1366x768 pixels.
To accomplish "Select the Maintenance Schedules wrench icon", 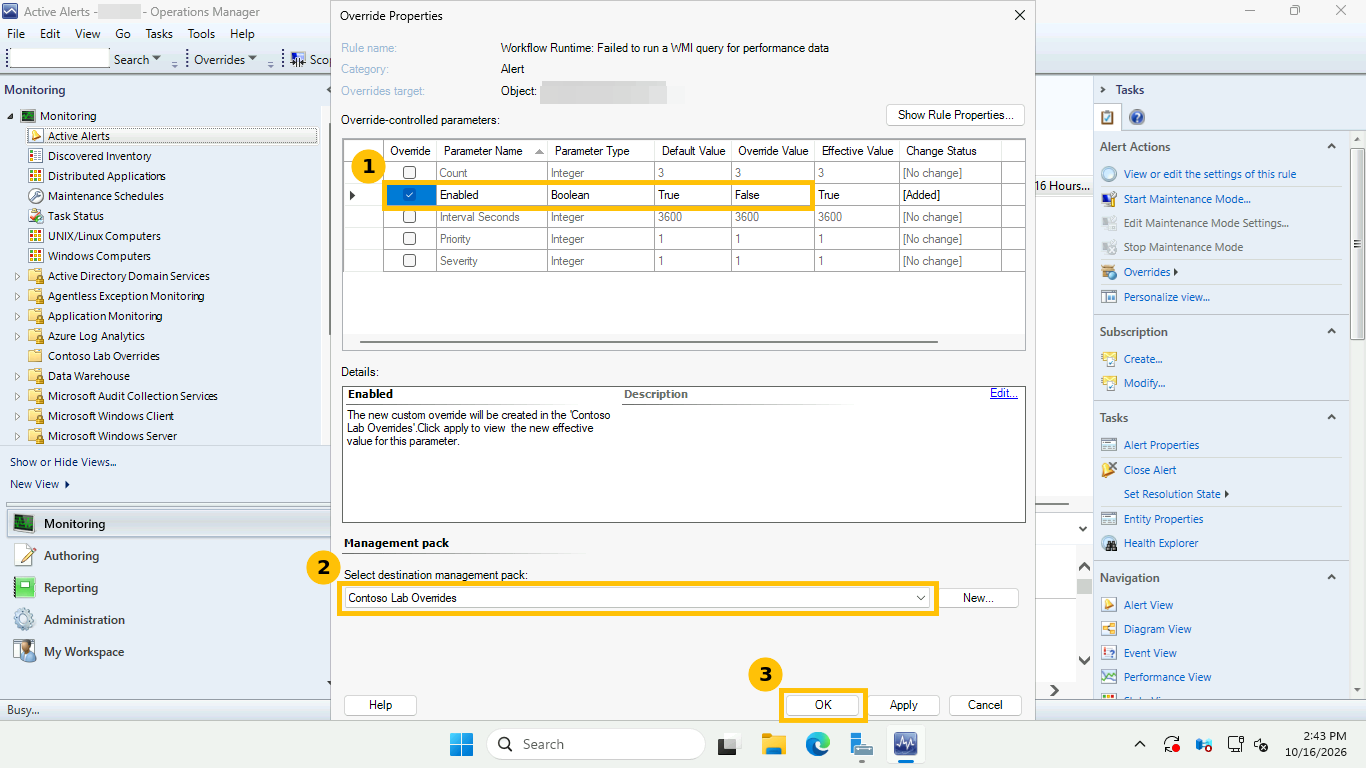I will click(36, 196).
